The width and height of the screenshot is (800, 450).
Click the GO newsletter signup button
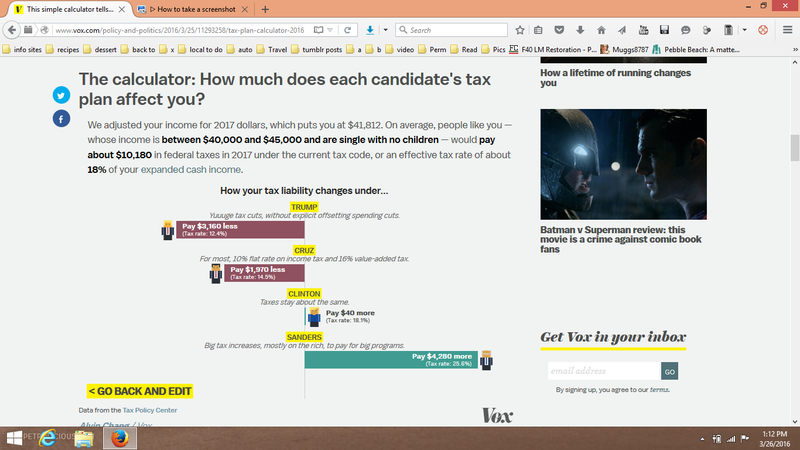point(669,371)
